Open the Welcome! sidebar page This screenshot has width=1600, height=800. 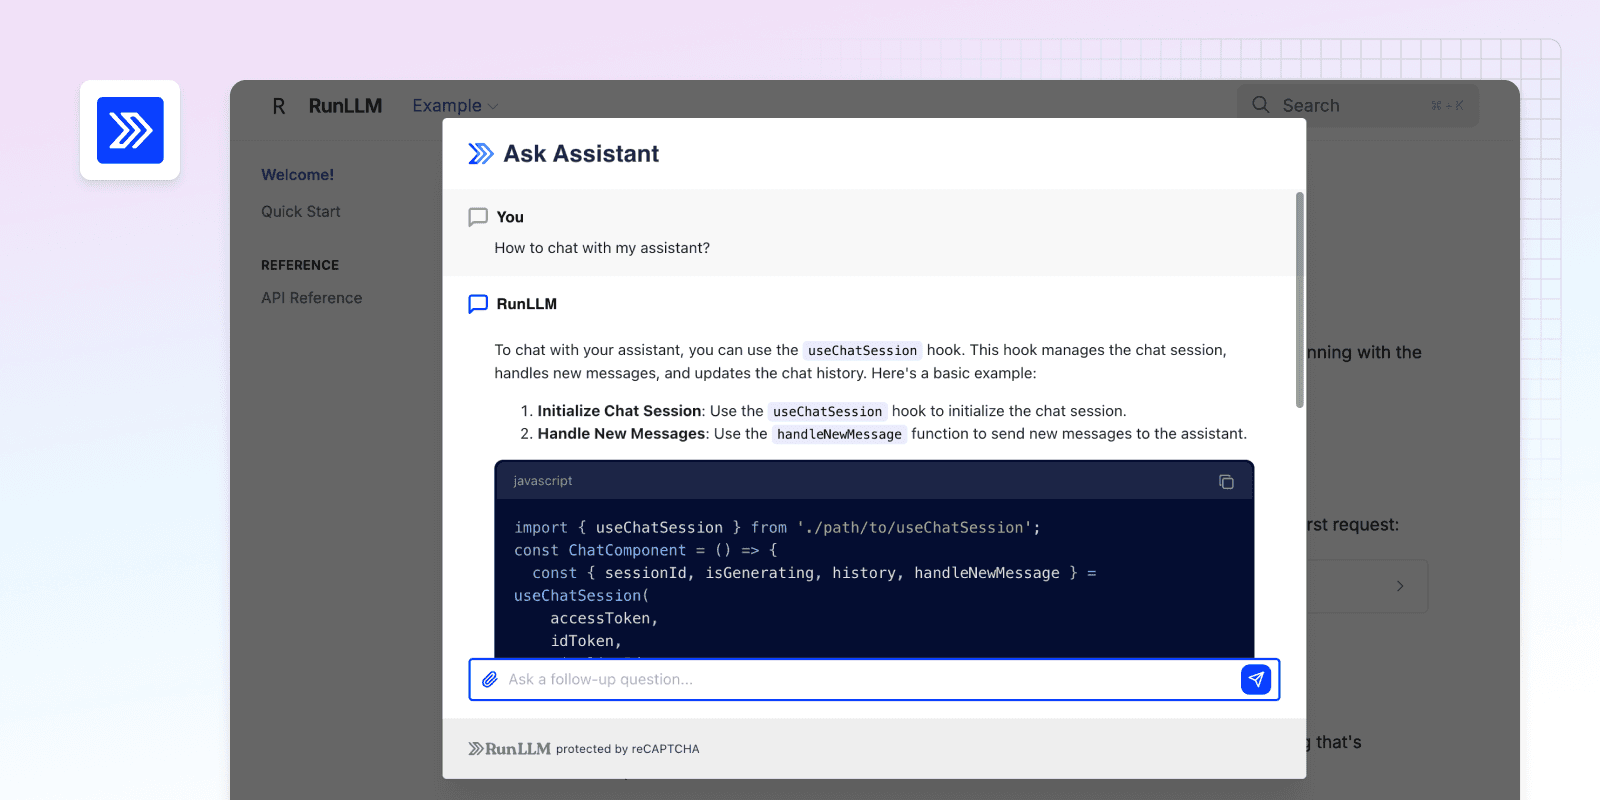(x=298, y=175)
